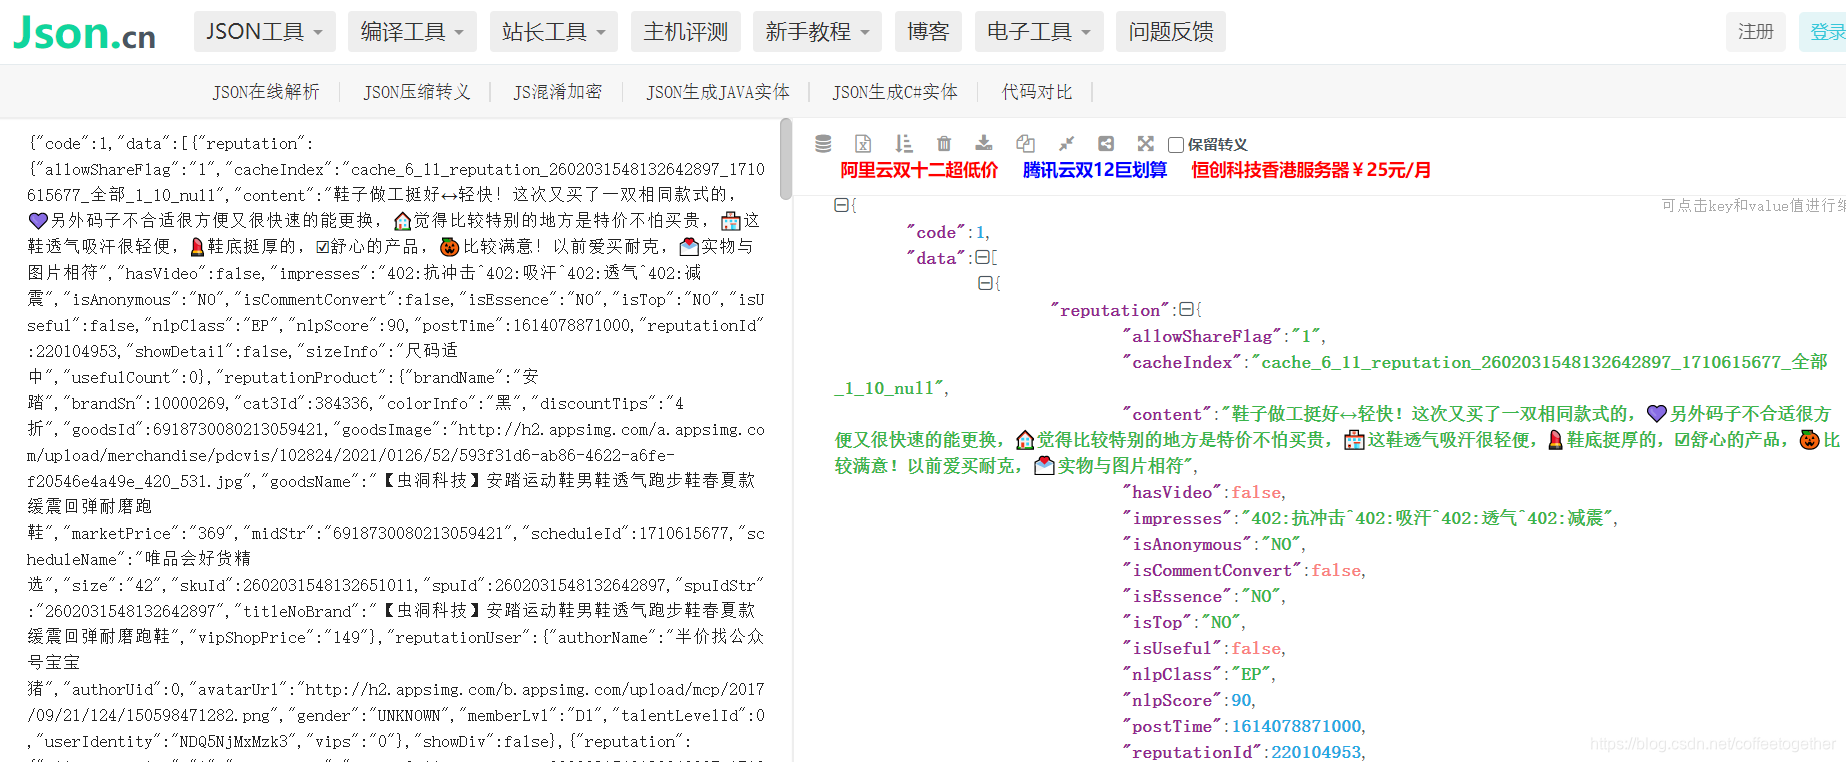Click the false value of hasVideo
The height and width of the screenshot is (762, 1846).
1256,492
